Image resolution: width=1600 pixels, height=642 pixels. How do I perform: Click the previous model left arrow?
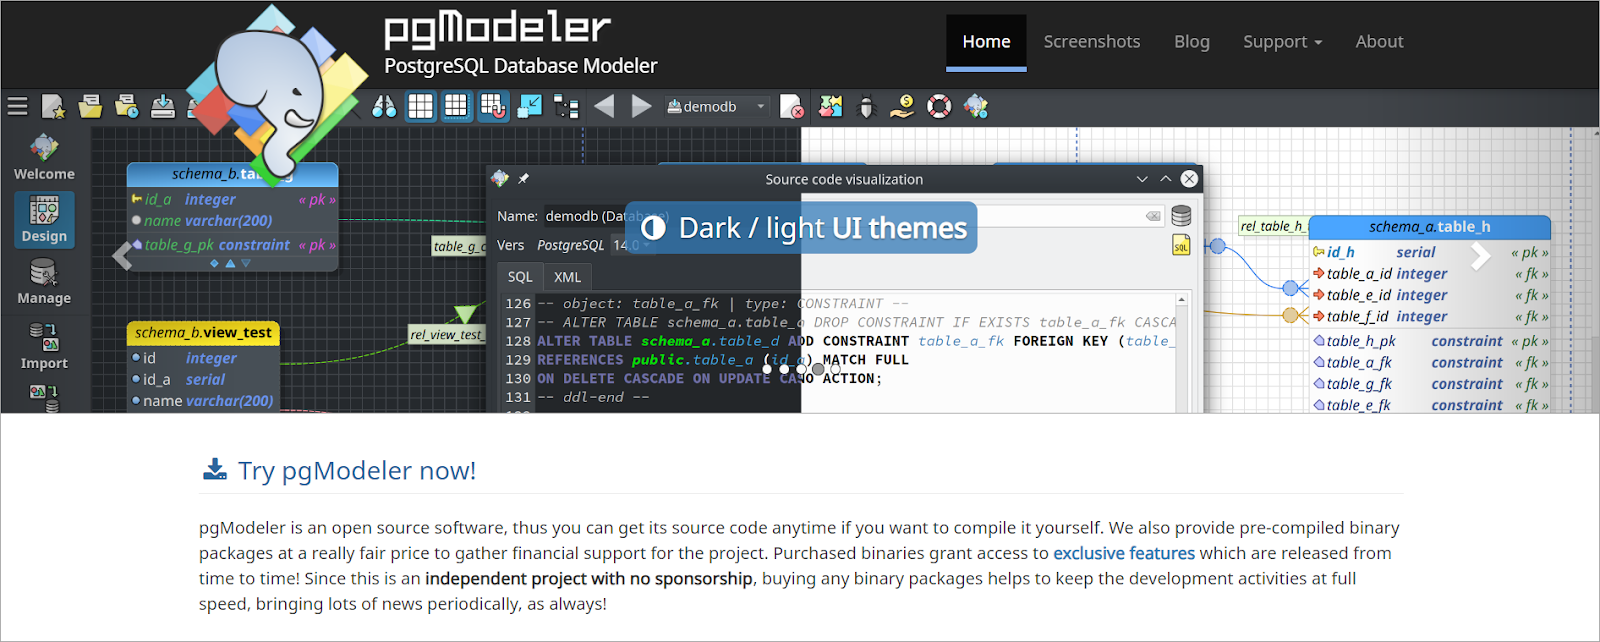point(604,106)
